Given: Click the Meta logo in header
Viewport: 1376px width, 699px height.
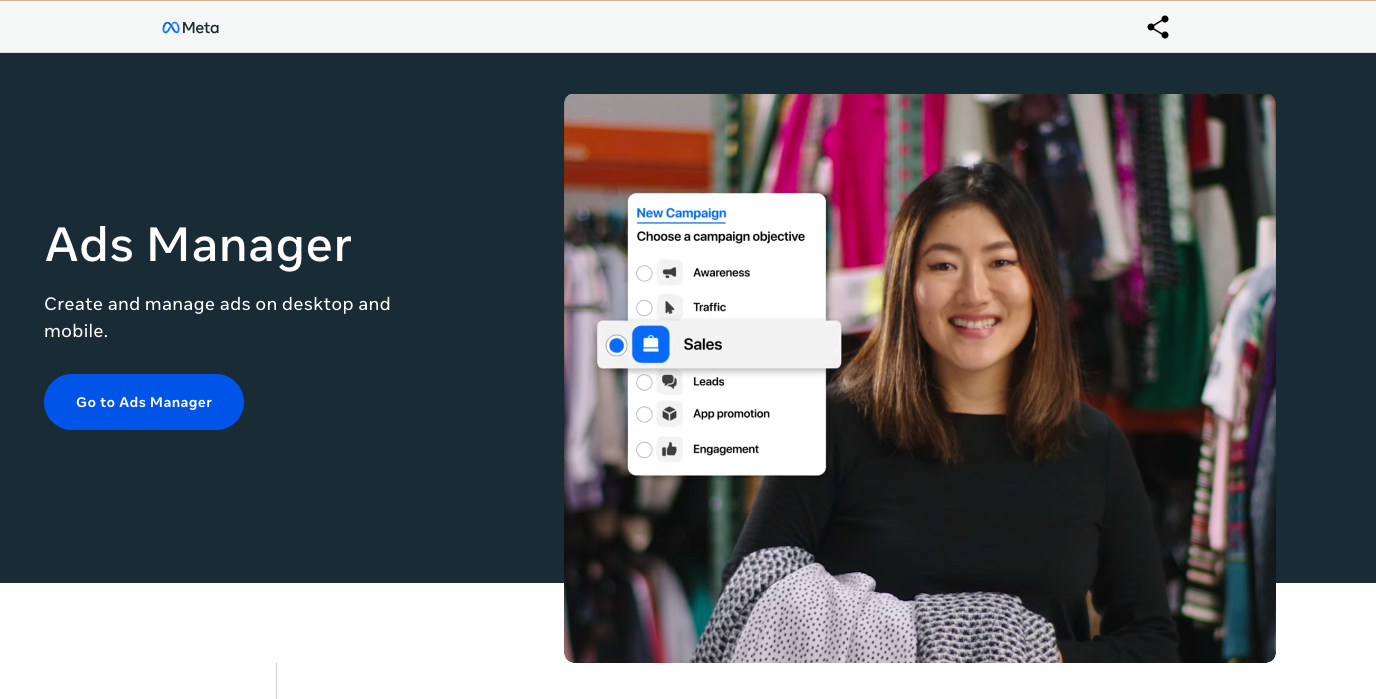Looking at the screenshot, I should pyautogui.click(x=190, y=28).
